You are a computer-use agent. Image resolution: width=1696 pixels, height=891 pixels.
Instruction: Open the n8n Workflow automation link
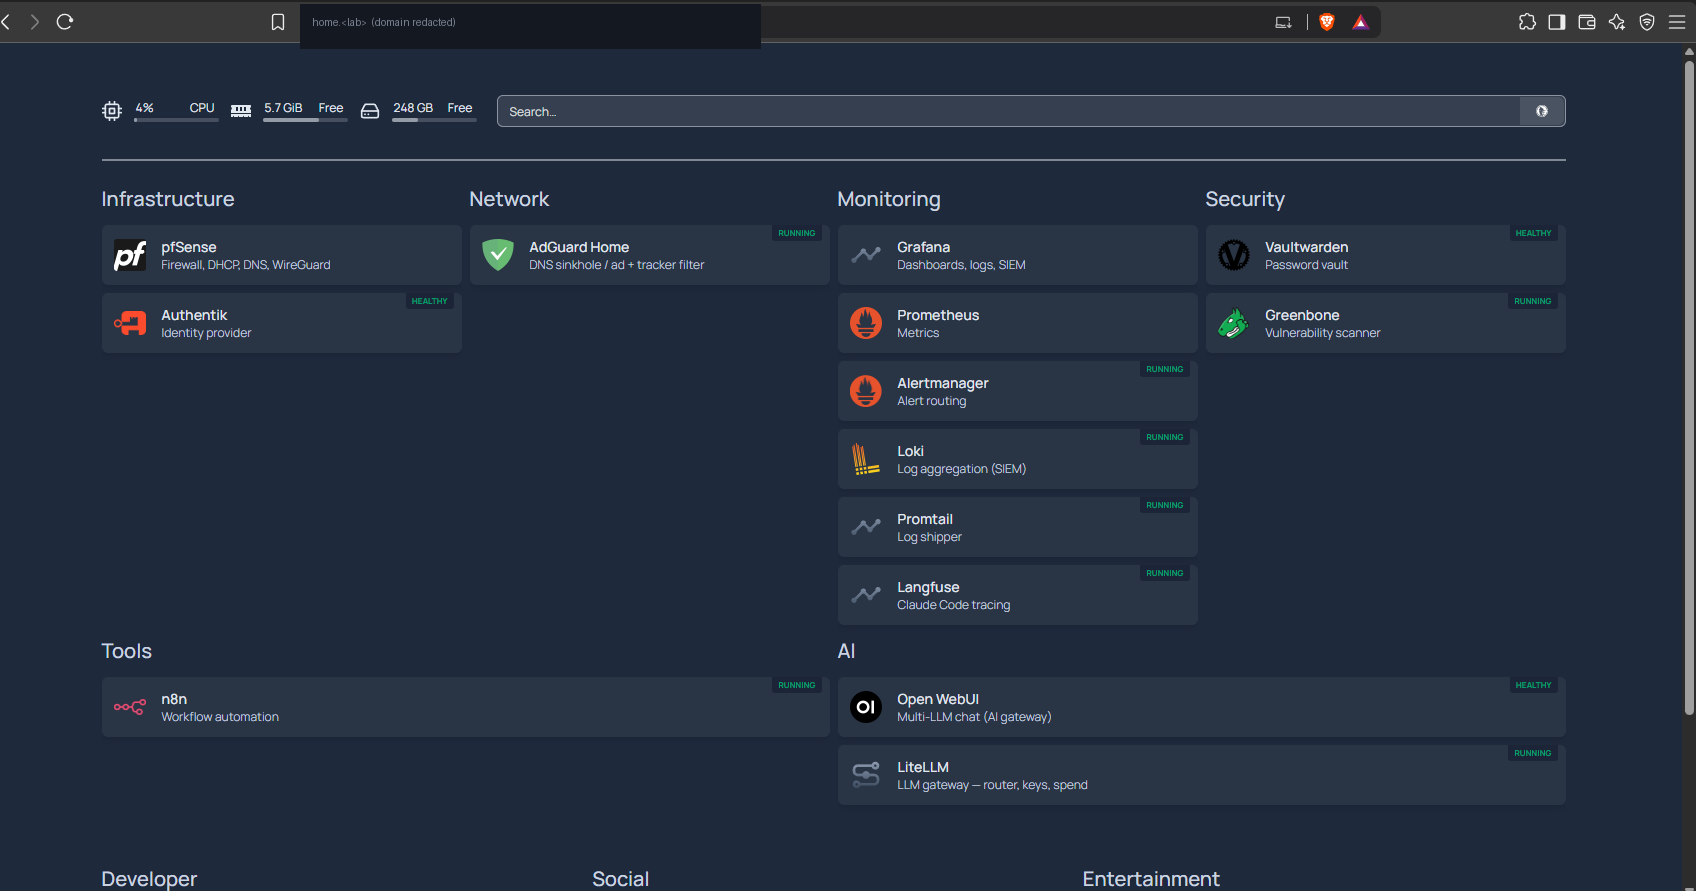click(x=466, y=707)
